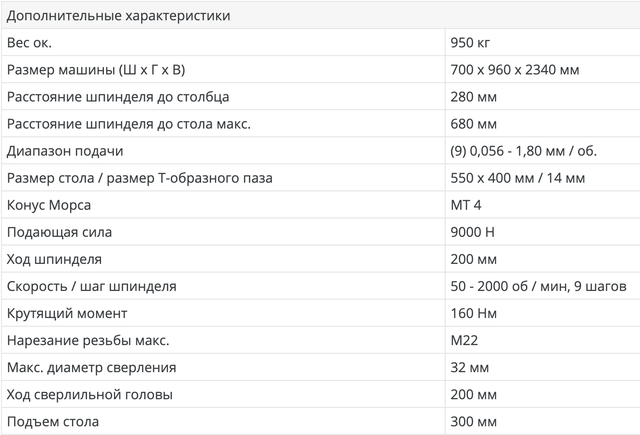Click the '950 кг' weight value
640x435 pixels.
471,43
